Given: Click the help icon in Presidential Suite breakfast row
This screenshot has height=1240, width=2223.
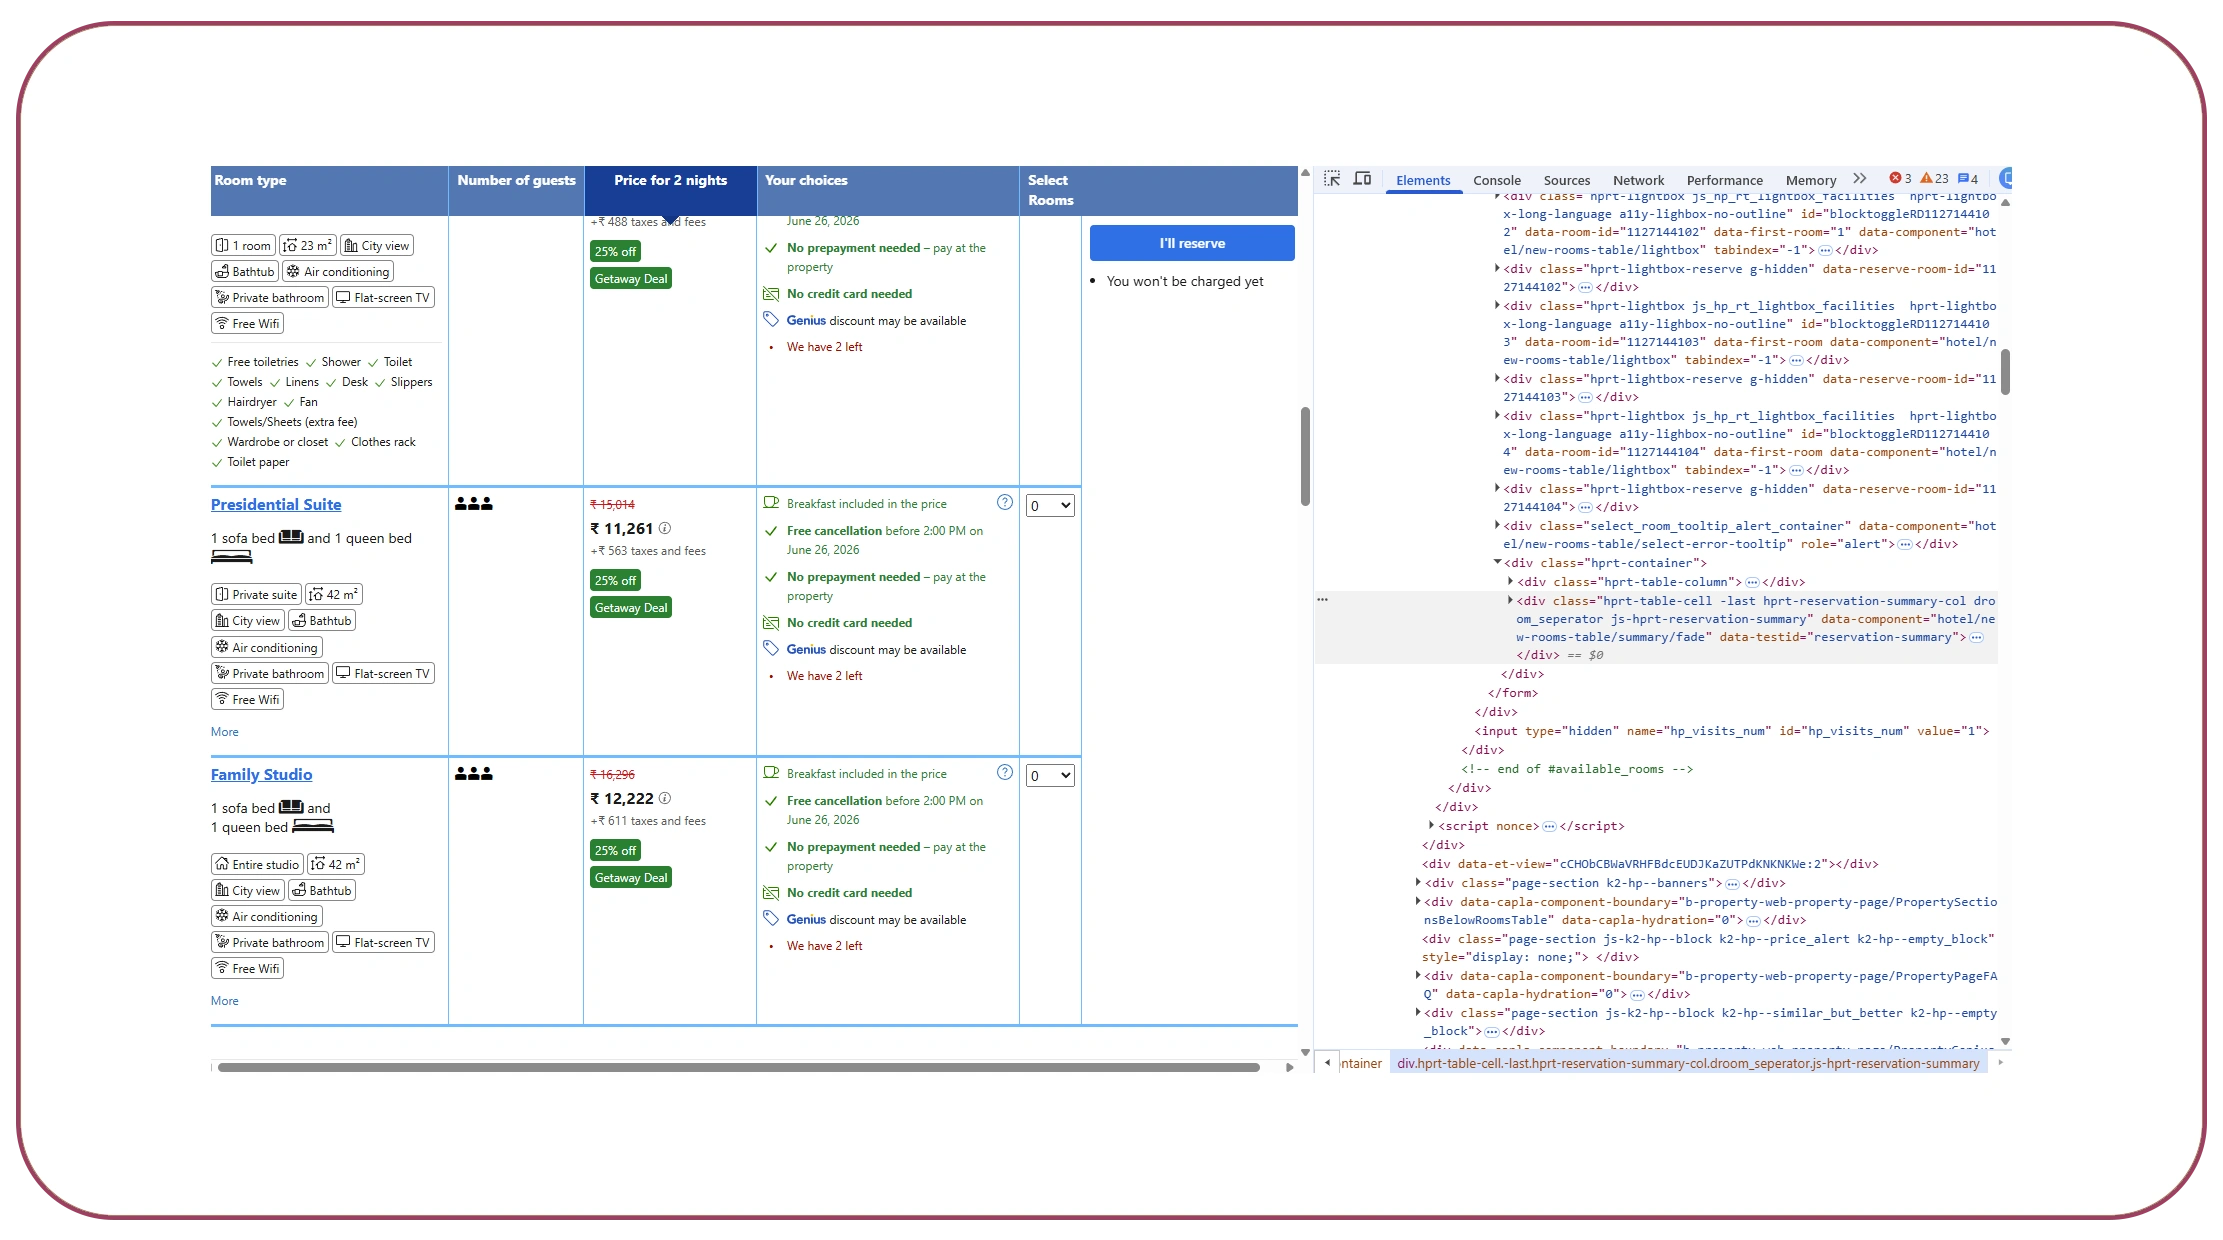Looking at the screenshot, I should tap(1005, 502).
